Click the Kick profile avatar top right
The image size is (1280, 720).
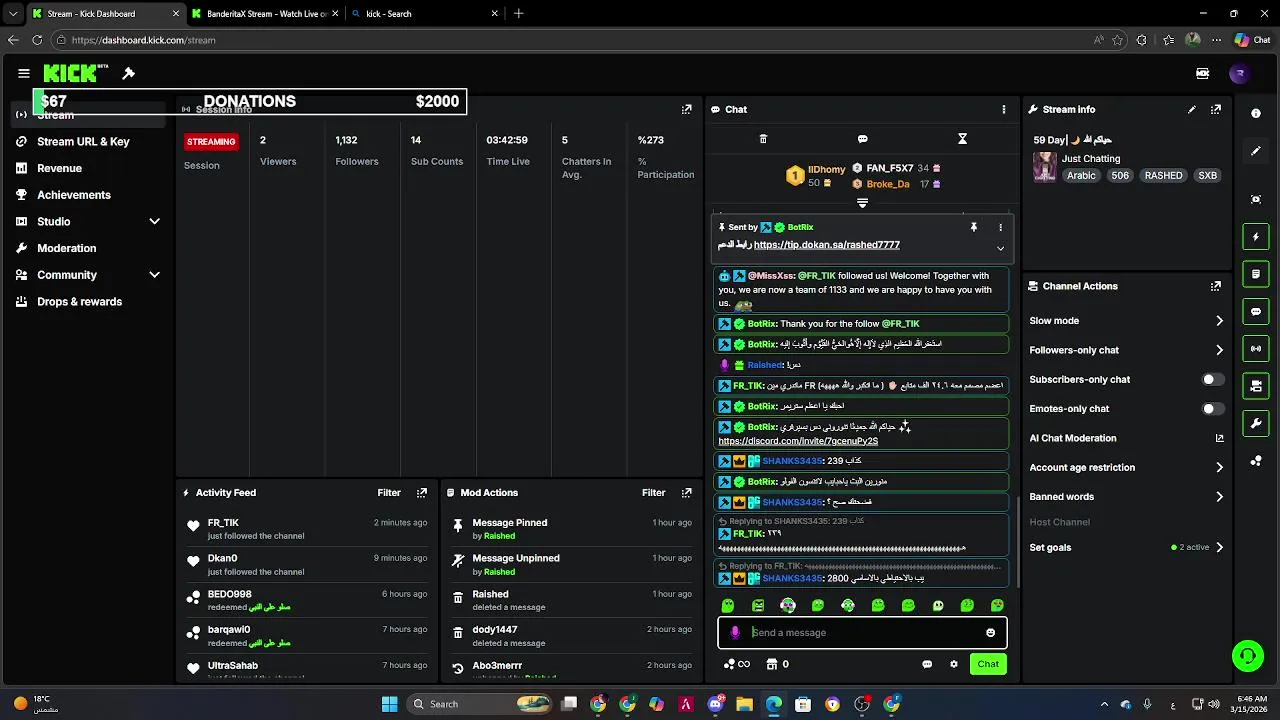click(1240, 73)
